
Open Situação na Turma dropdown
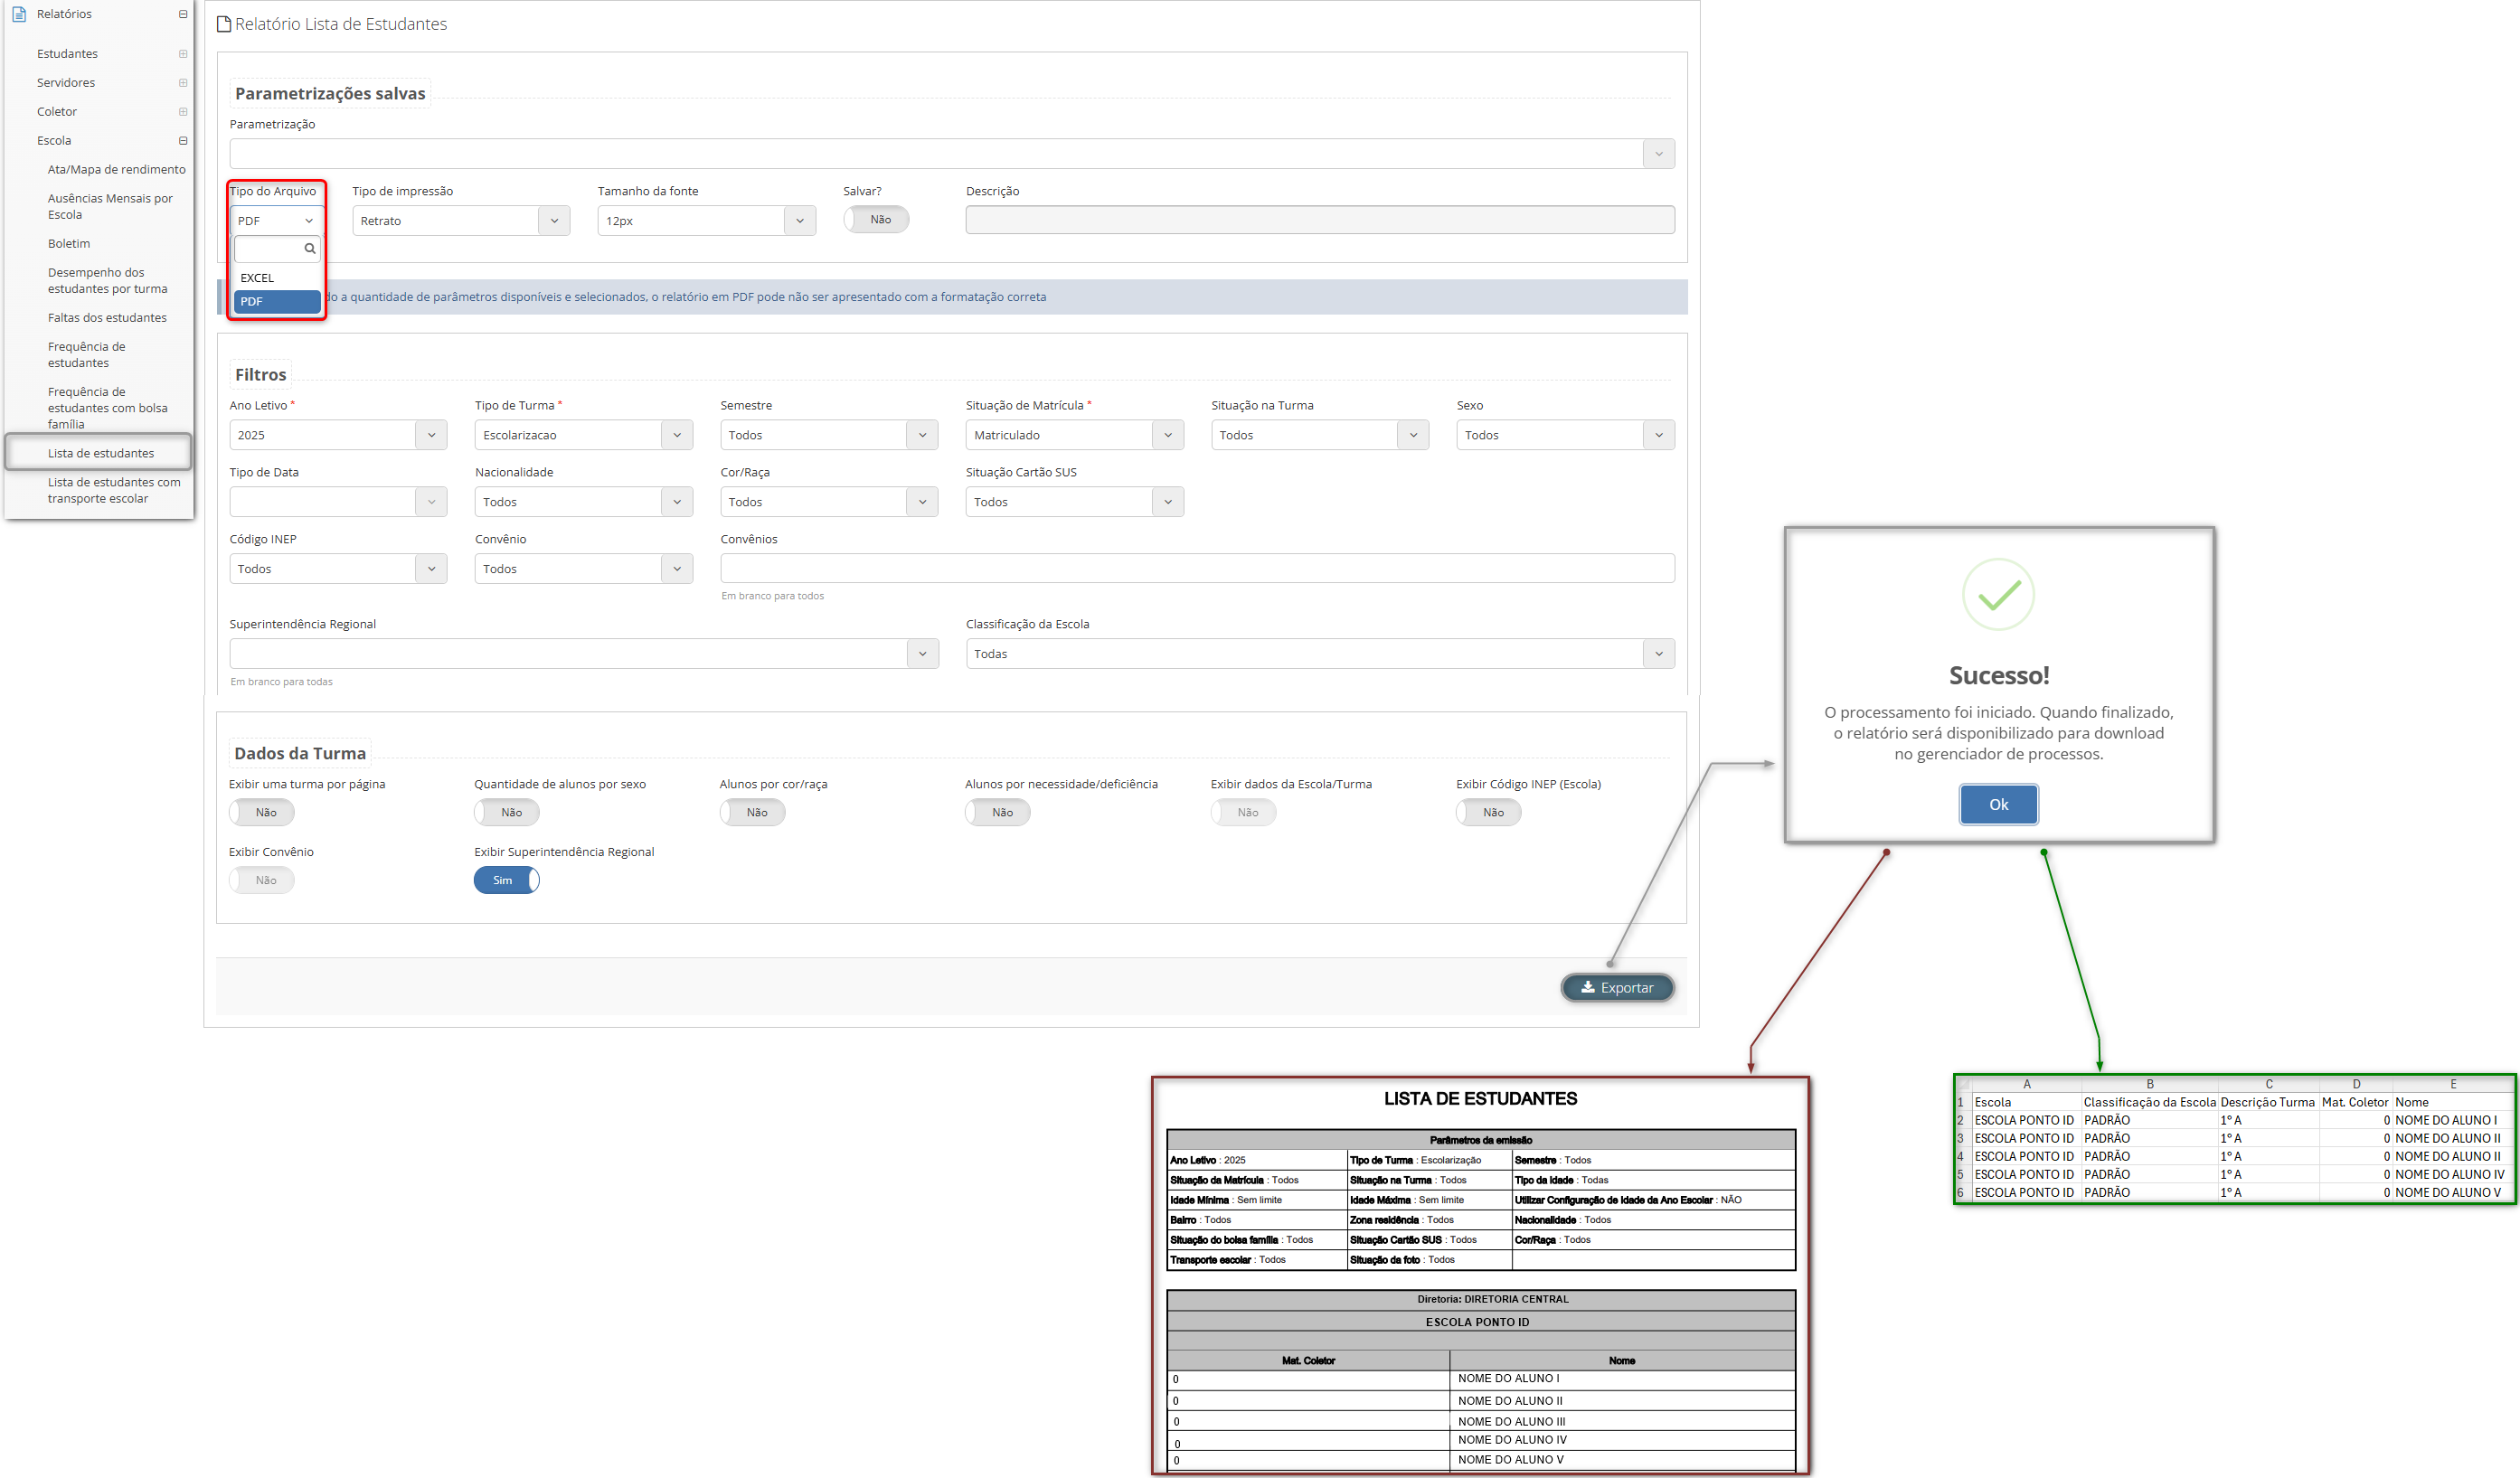pos(1320,435)
